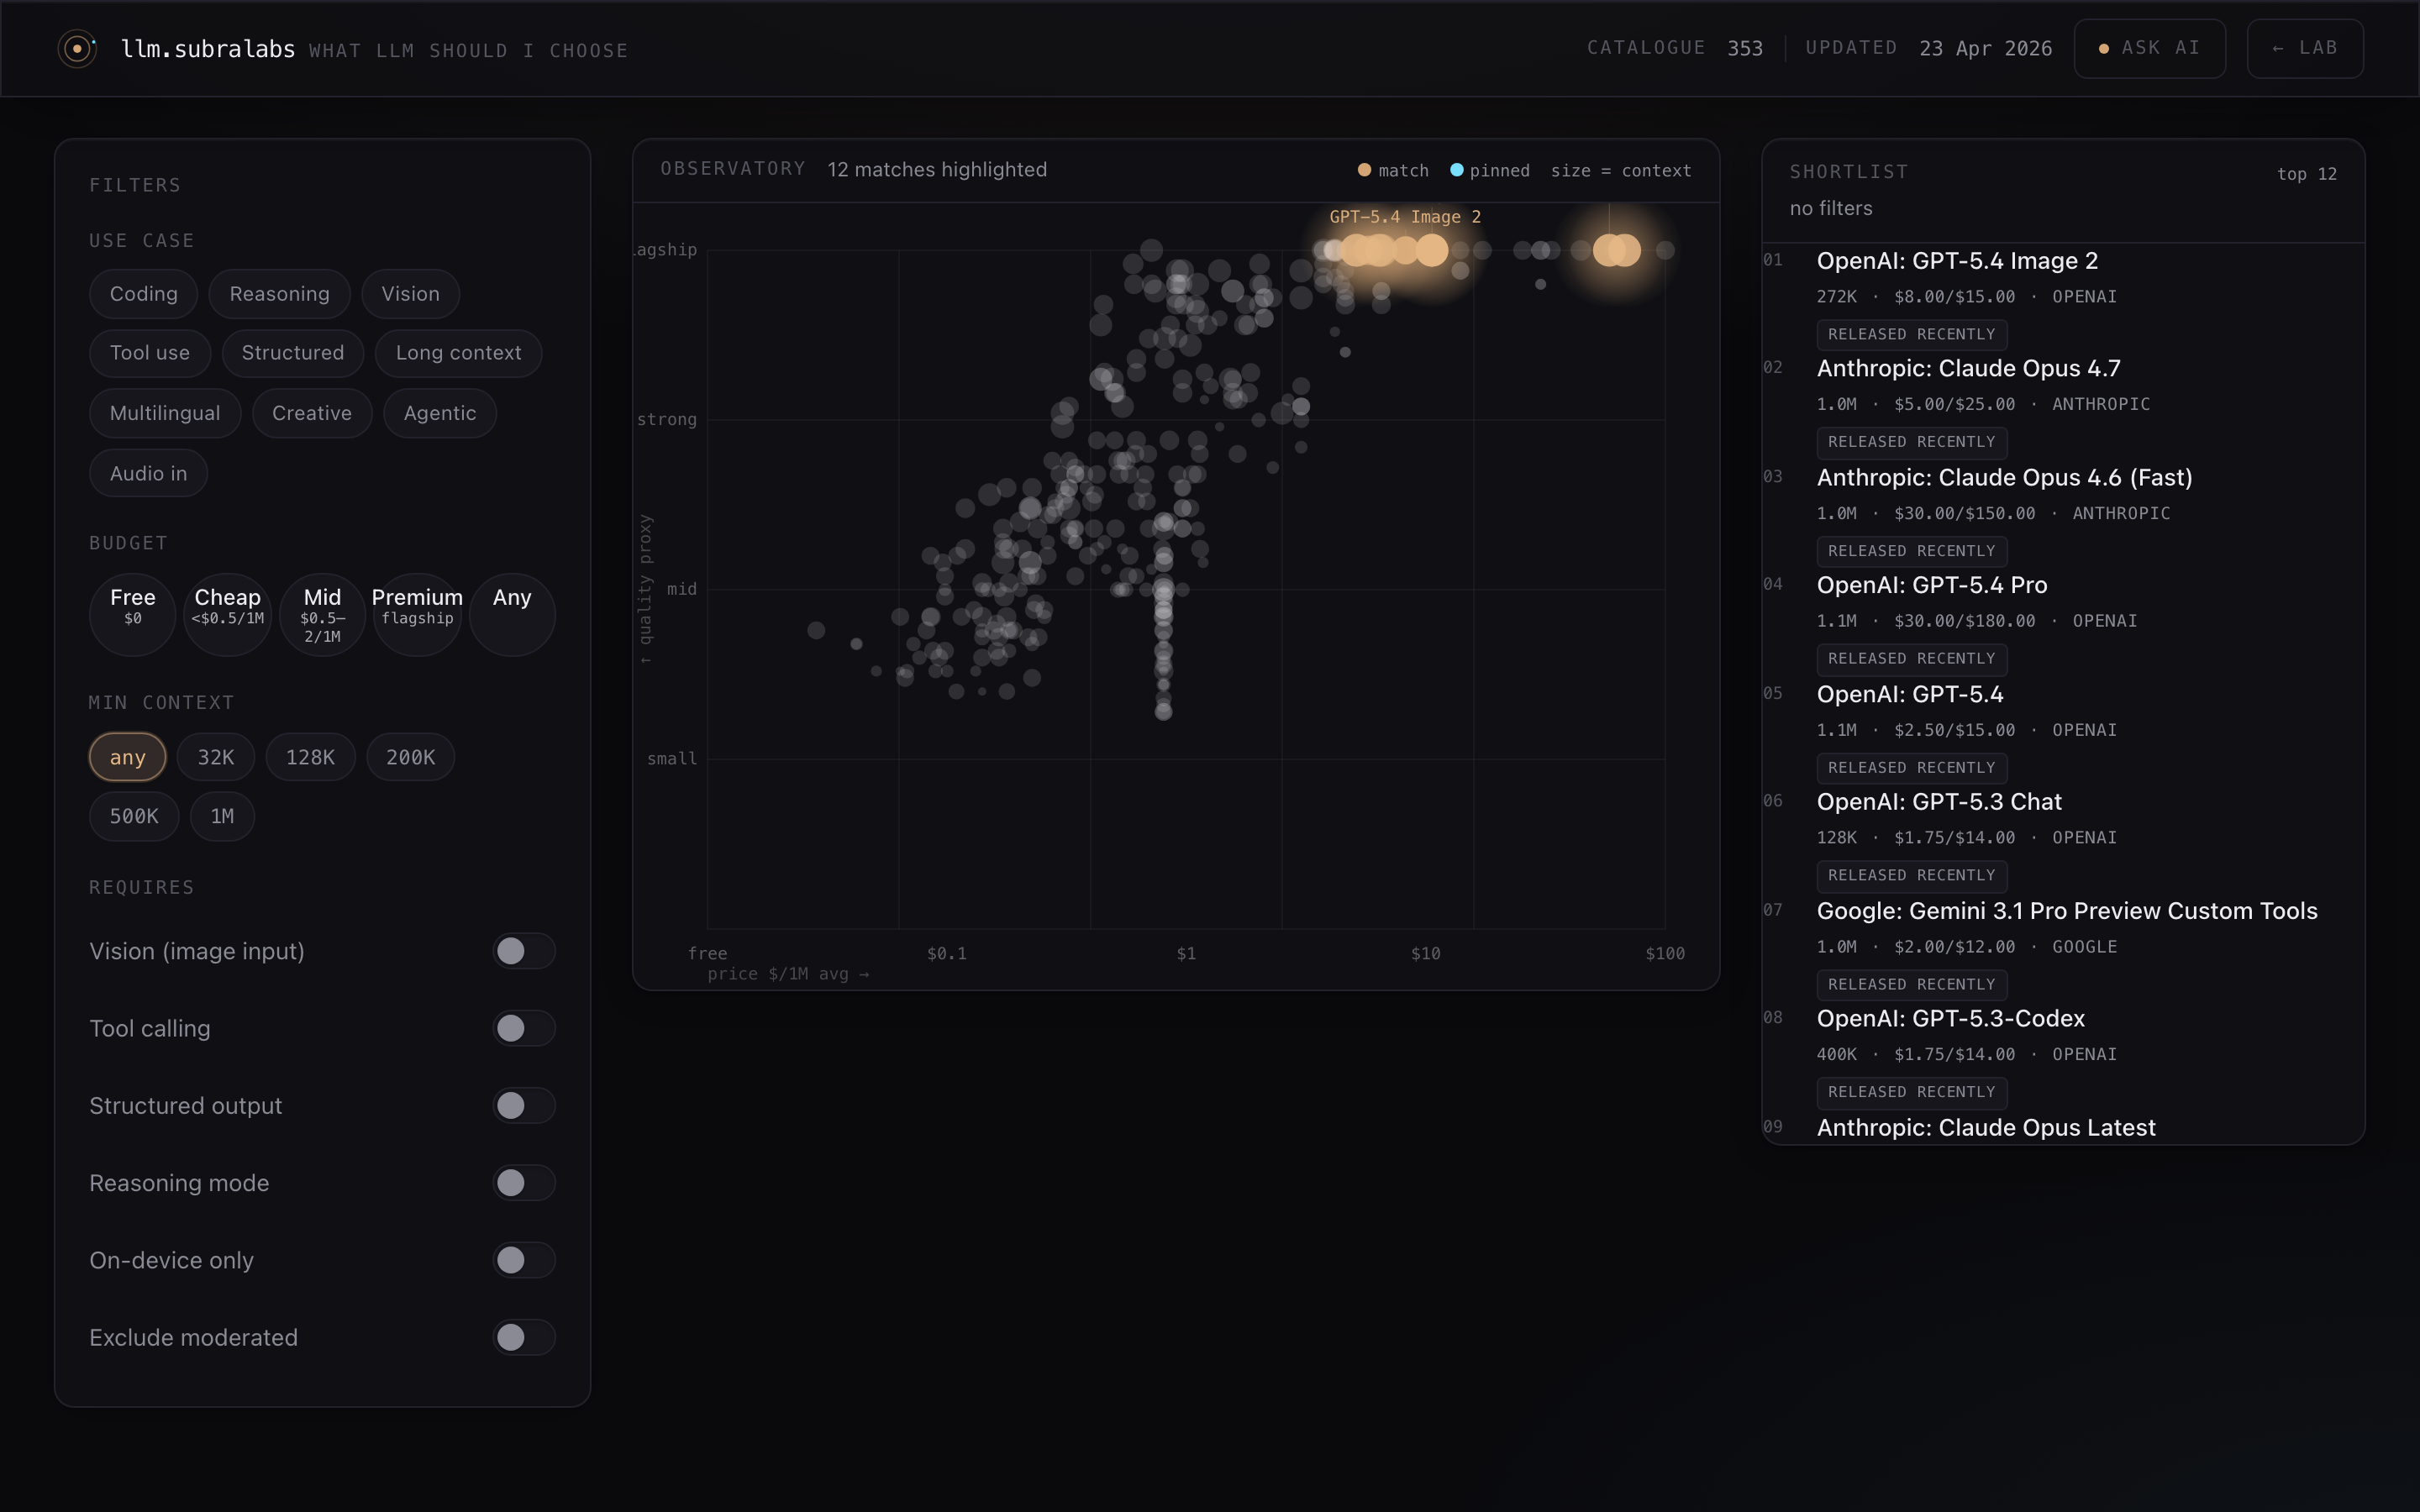Set budget to Mid

click(x=322, y=614)
